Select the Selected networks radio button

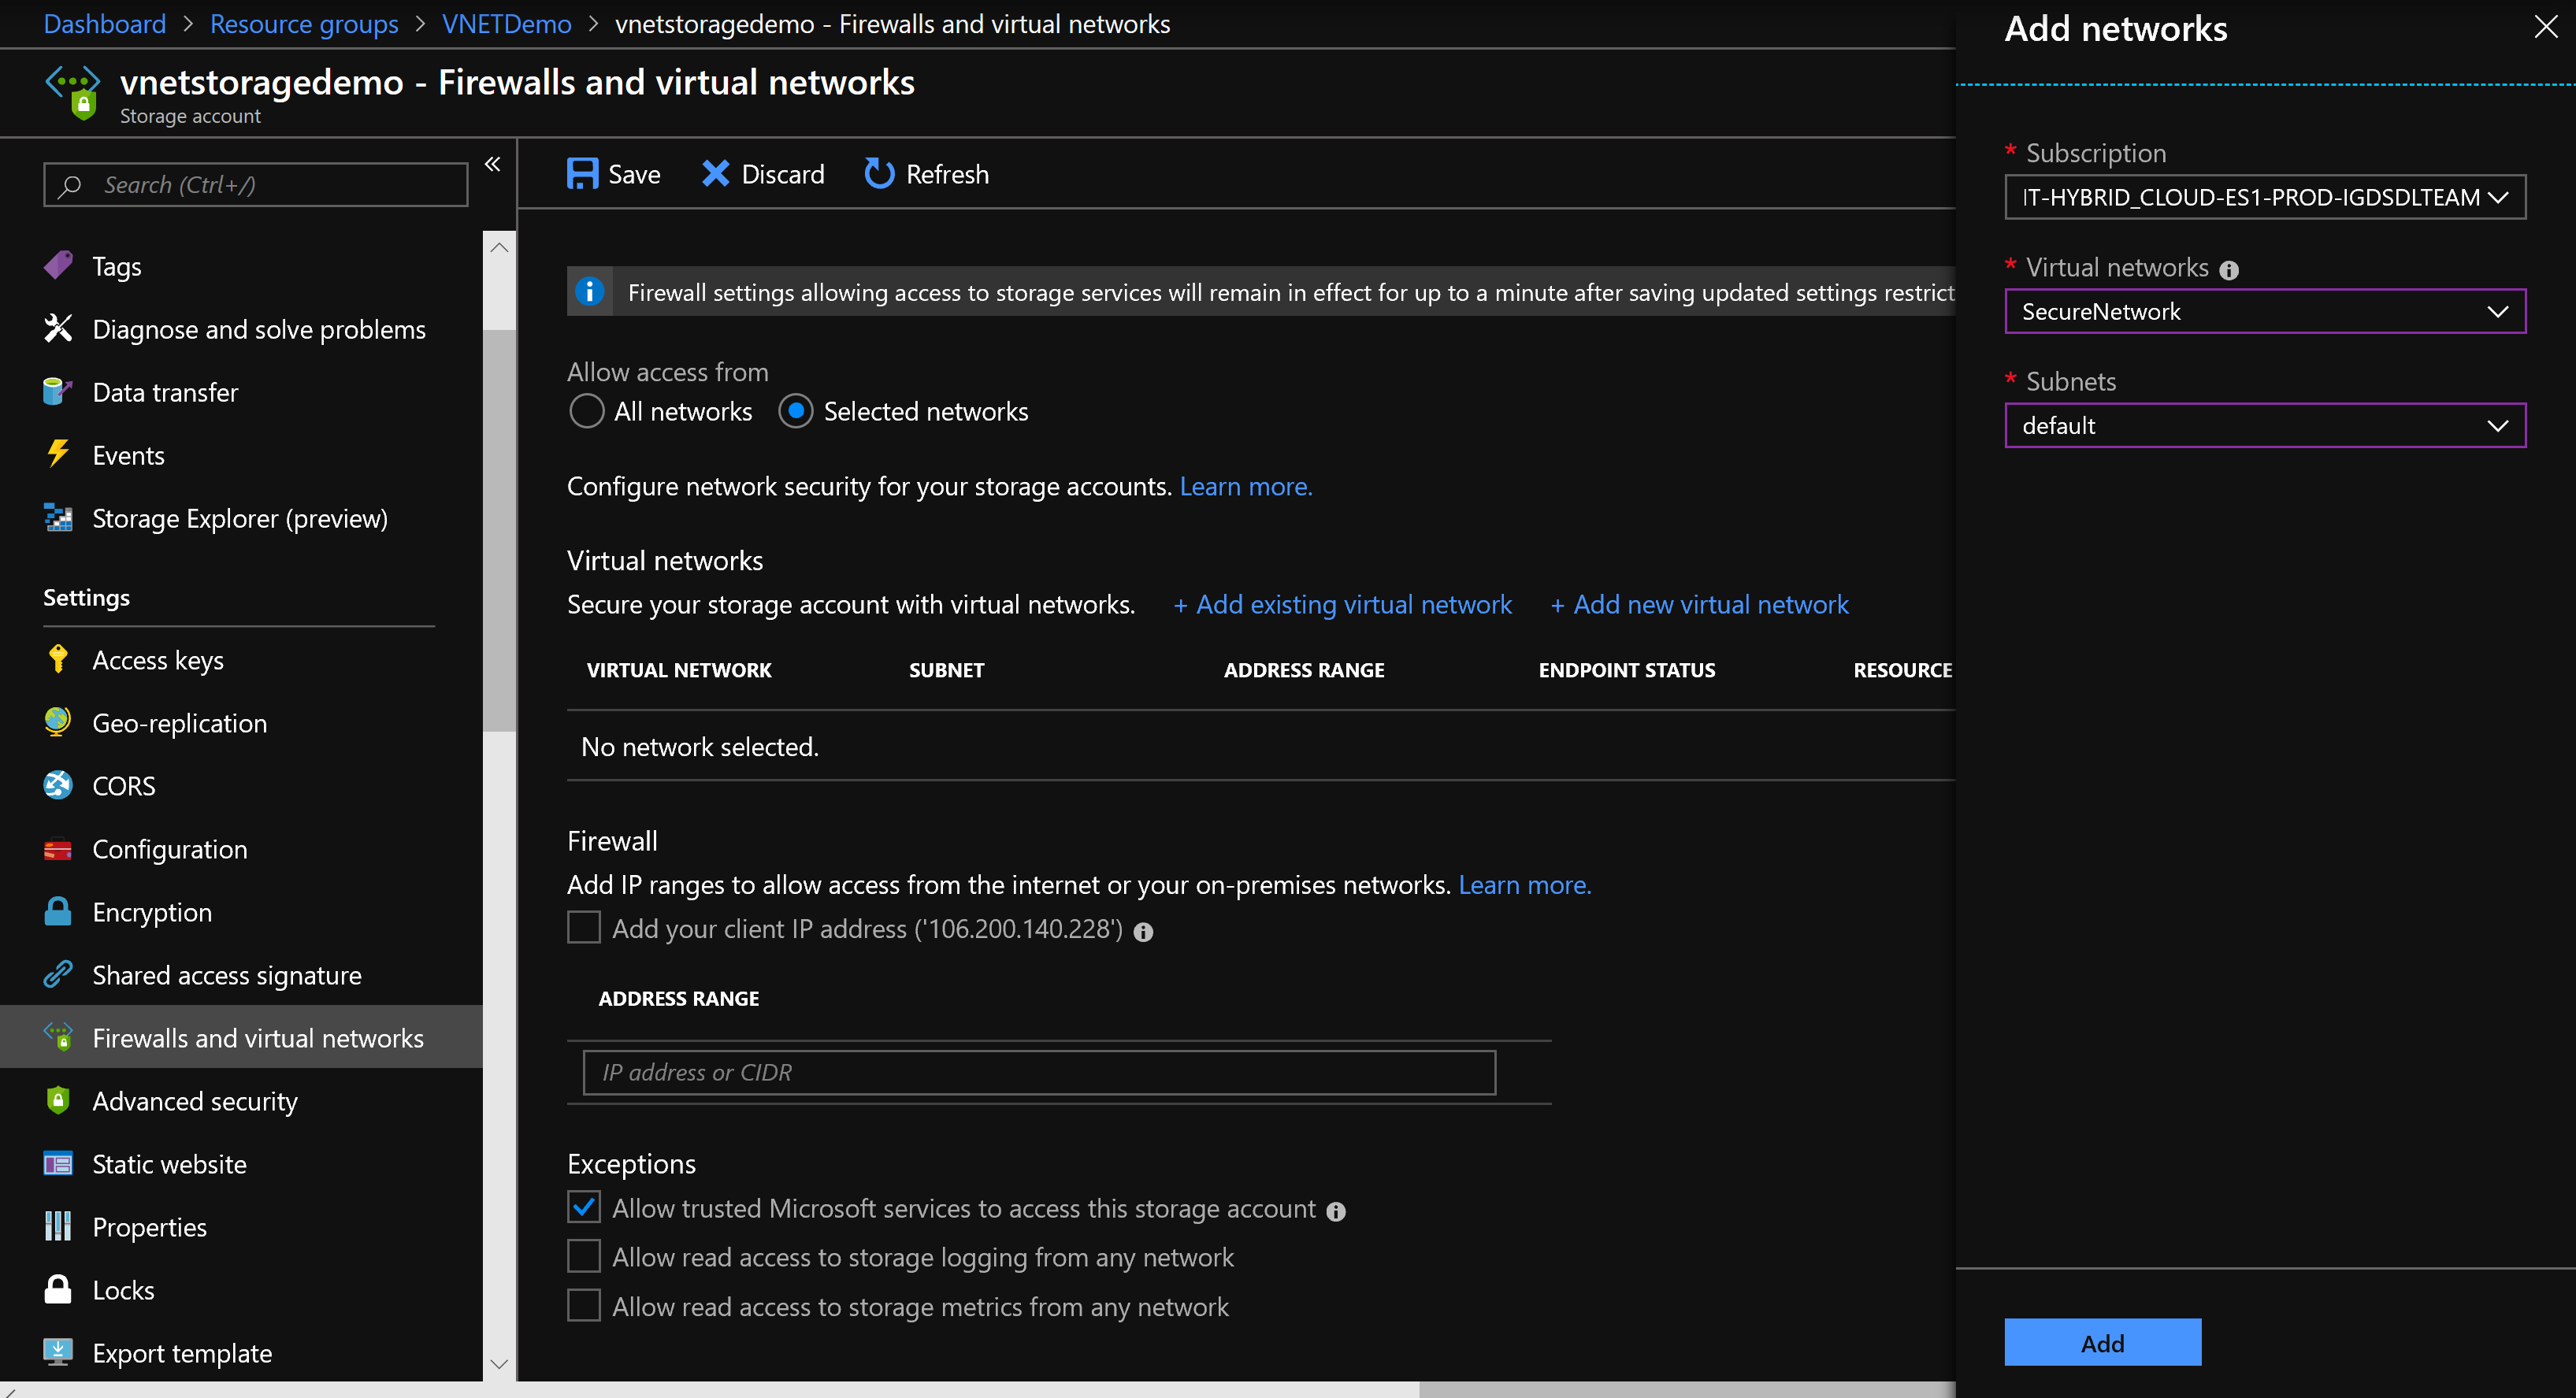[x=796, y=411]
